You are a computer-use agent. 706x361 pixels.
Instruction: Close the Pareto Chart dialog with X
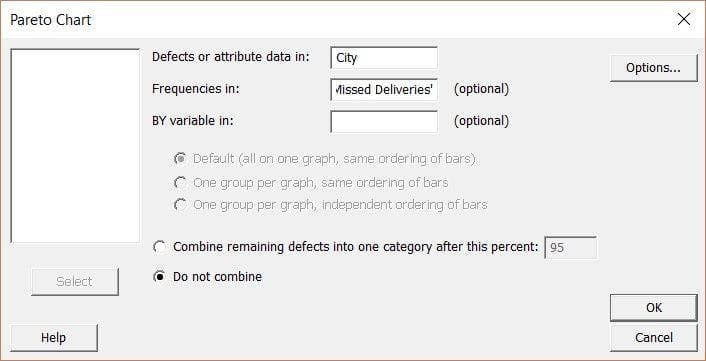tap(683, 19)
